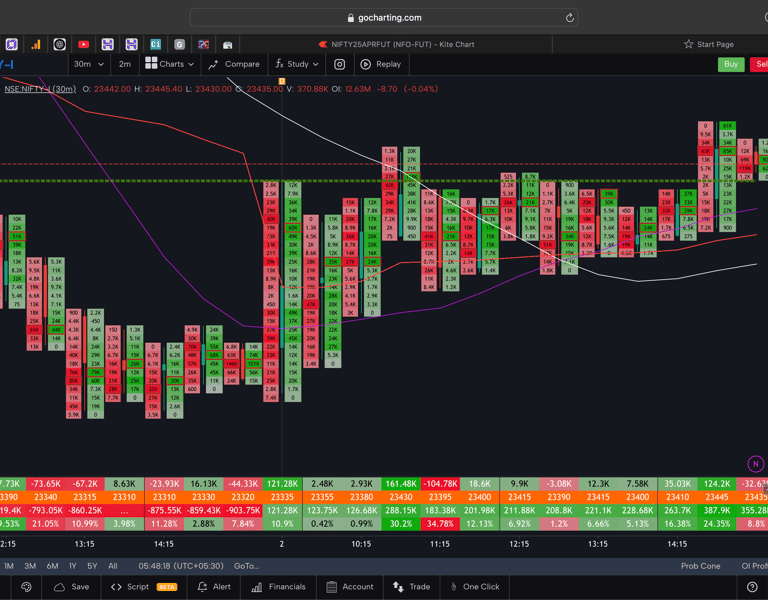This screenshot has height=600, width=768.
Task: Click the -903.75K cumulative delta cell
Action: (x=243, y=510)
